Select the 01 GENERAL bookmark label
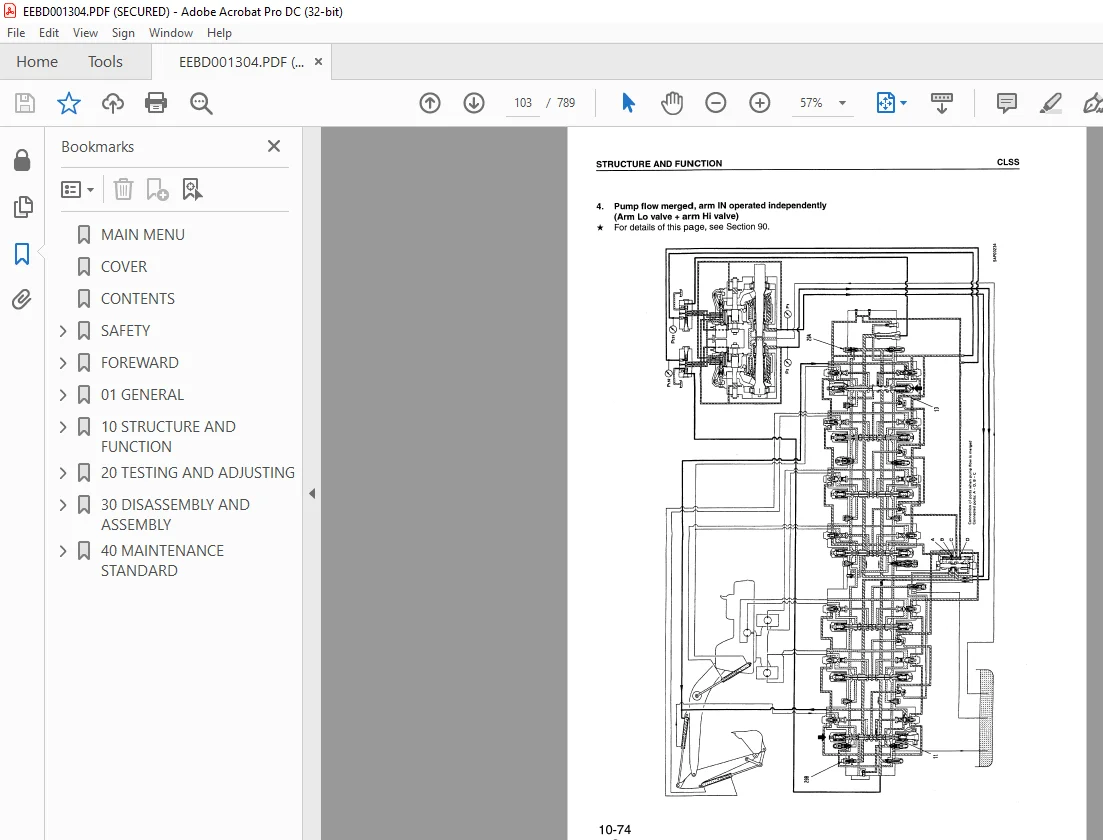1103x840 pixels. click(x=142, y=395)
